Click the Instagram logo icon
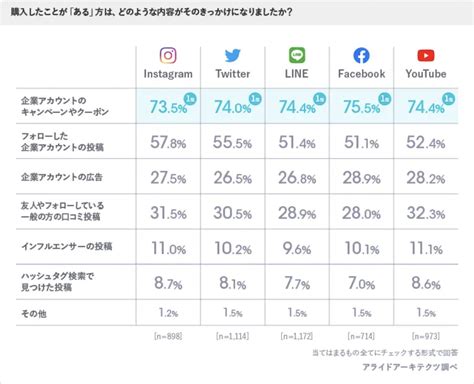This screenshot has height=384, width=474. point(168,55)
